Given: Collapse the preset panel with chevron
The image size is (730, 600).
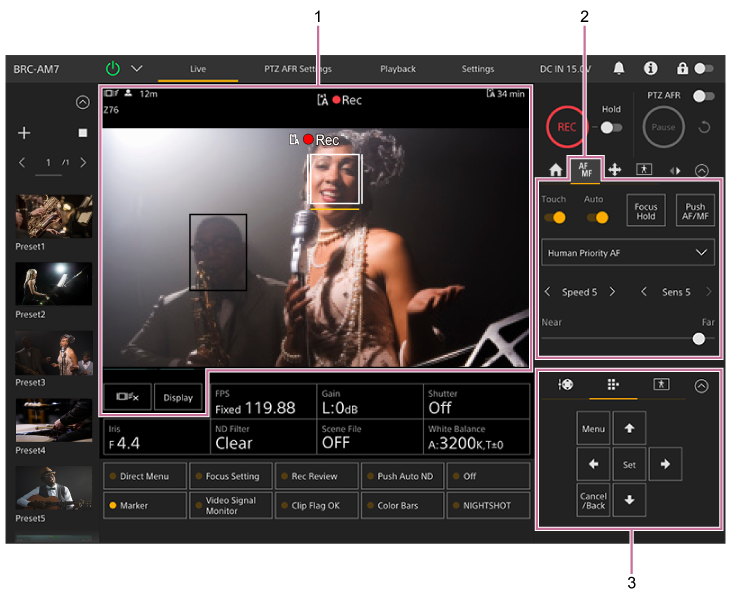Looking at the screenshot, I should coord(82,102).
